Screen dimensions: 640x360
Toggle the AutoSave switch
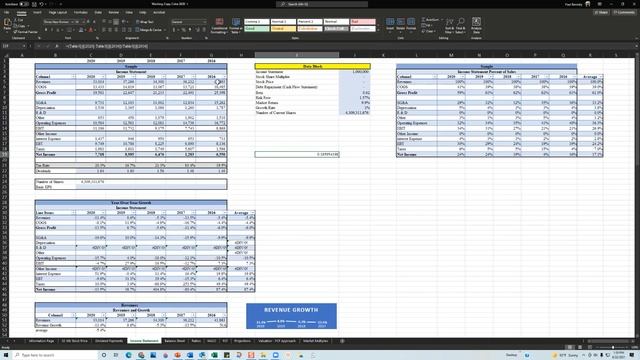[24, 4]
